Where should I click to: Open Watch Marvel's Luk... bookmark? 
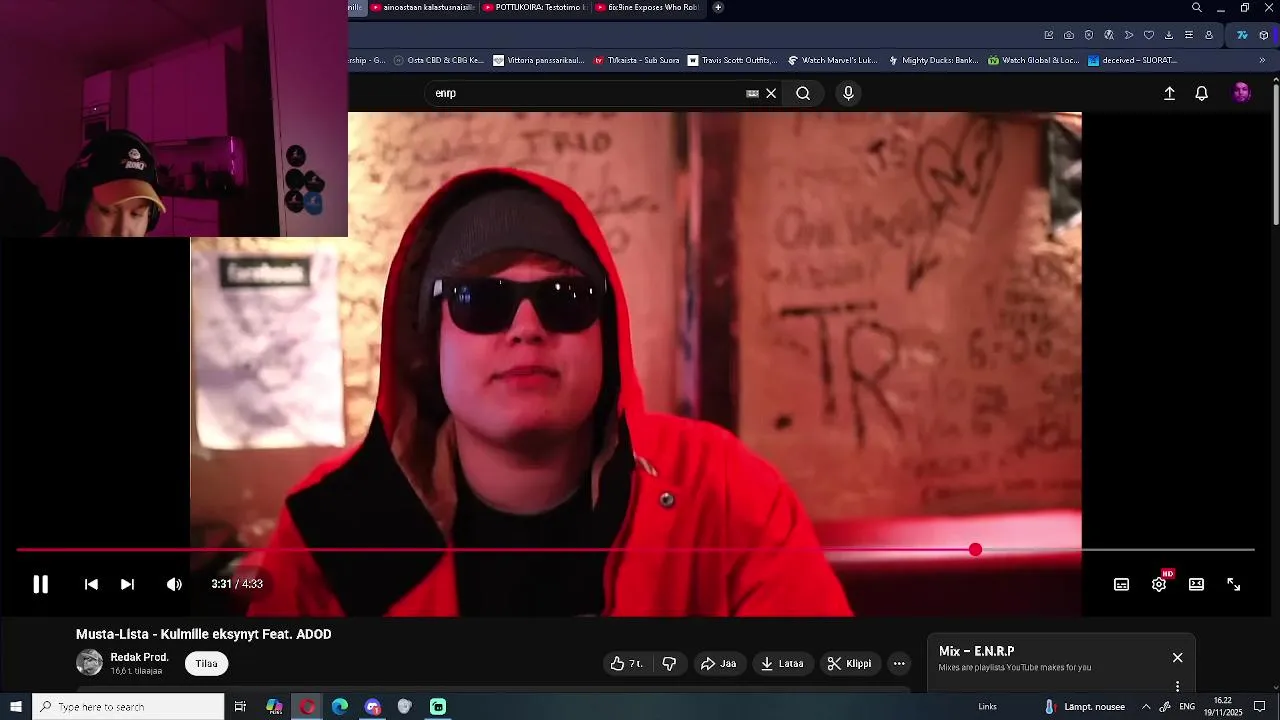coord(832,60)
